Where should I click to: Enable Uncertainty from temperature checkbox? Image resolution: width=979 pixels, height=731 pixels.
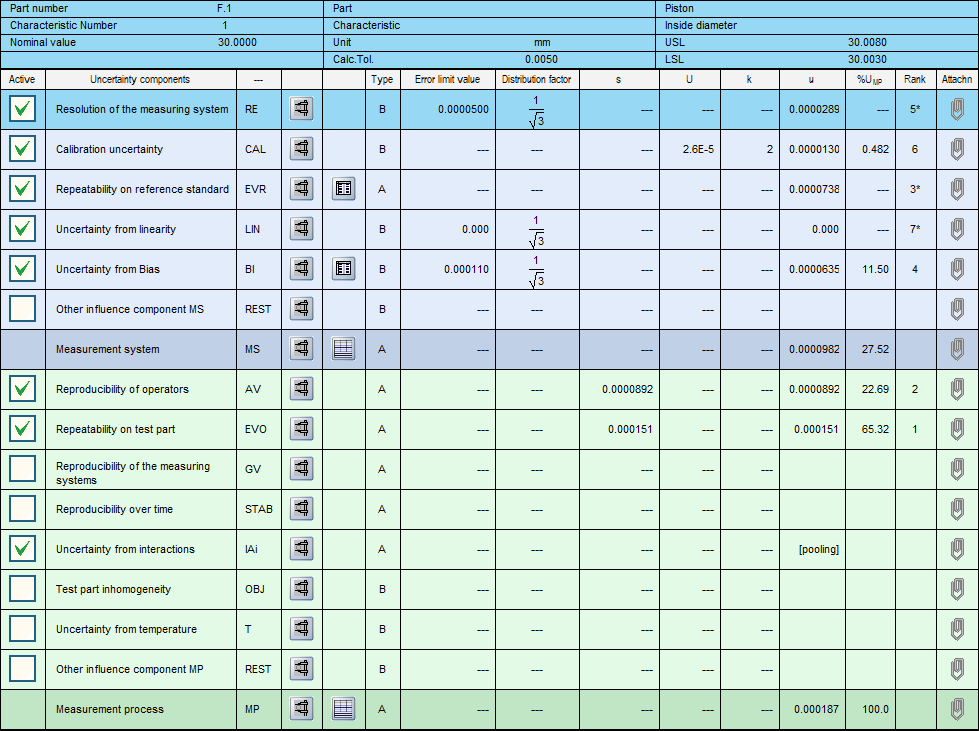[22, 628]
